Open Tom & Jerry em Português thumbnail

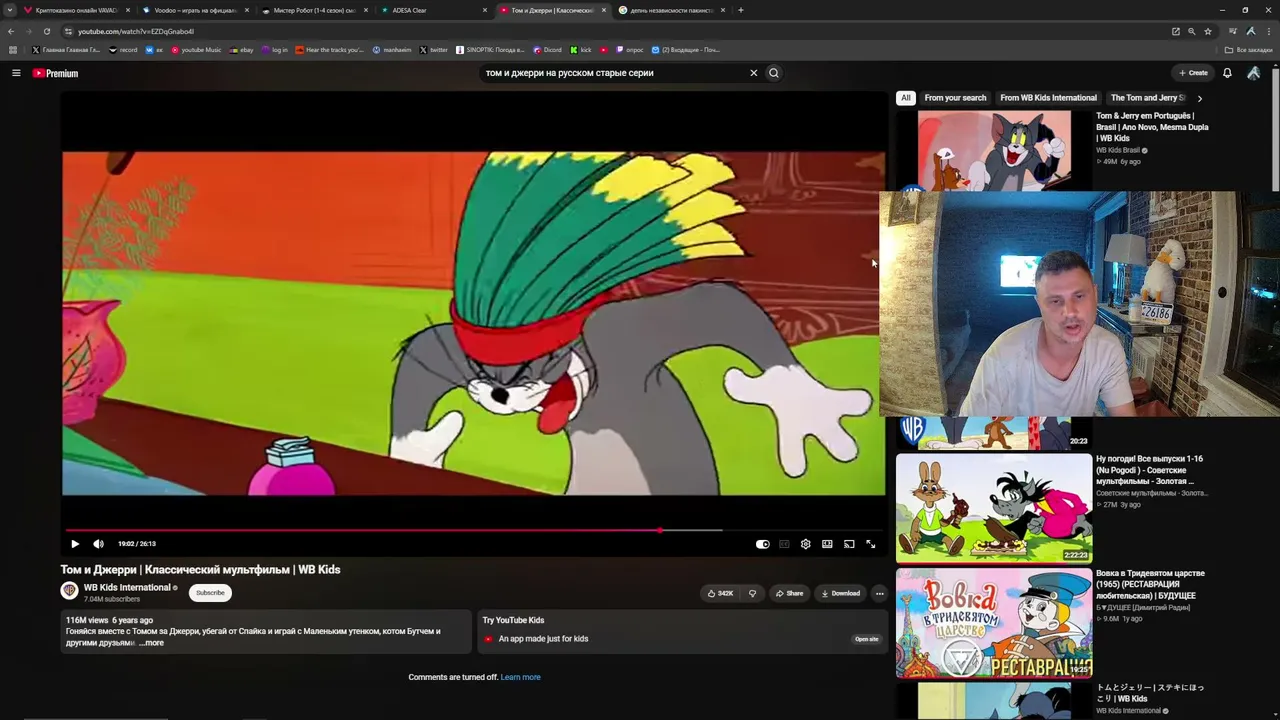pyautogui.click(x=994, y=150)
